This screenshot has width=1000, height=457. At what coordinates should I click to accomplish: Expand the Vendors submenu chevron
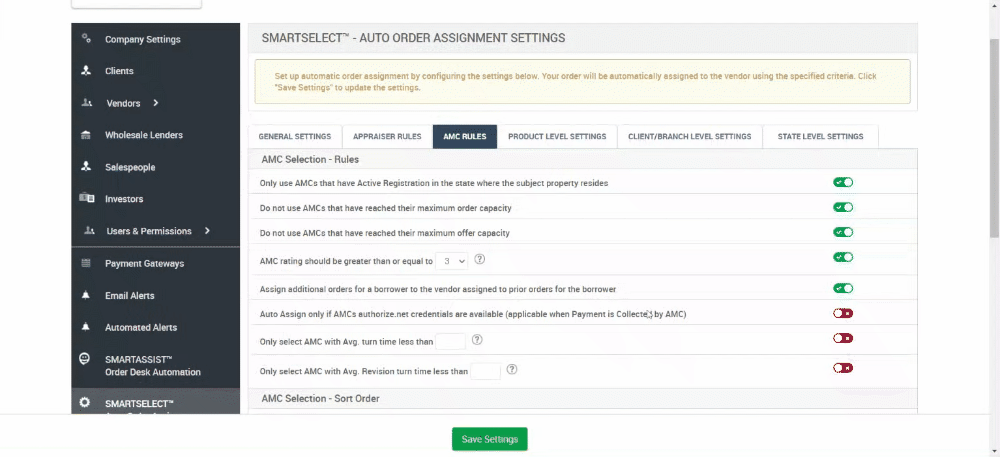coord(156,103)
